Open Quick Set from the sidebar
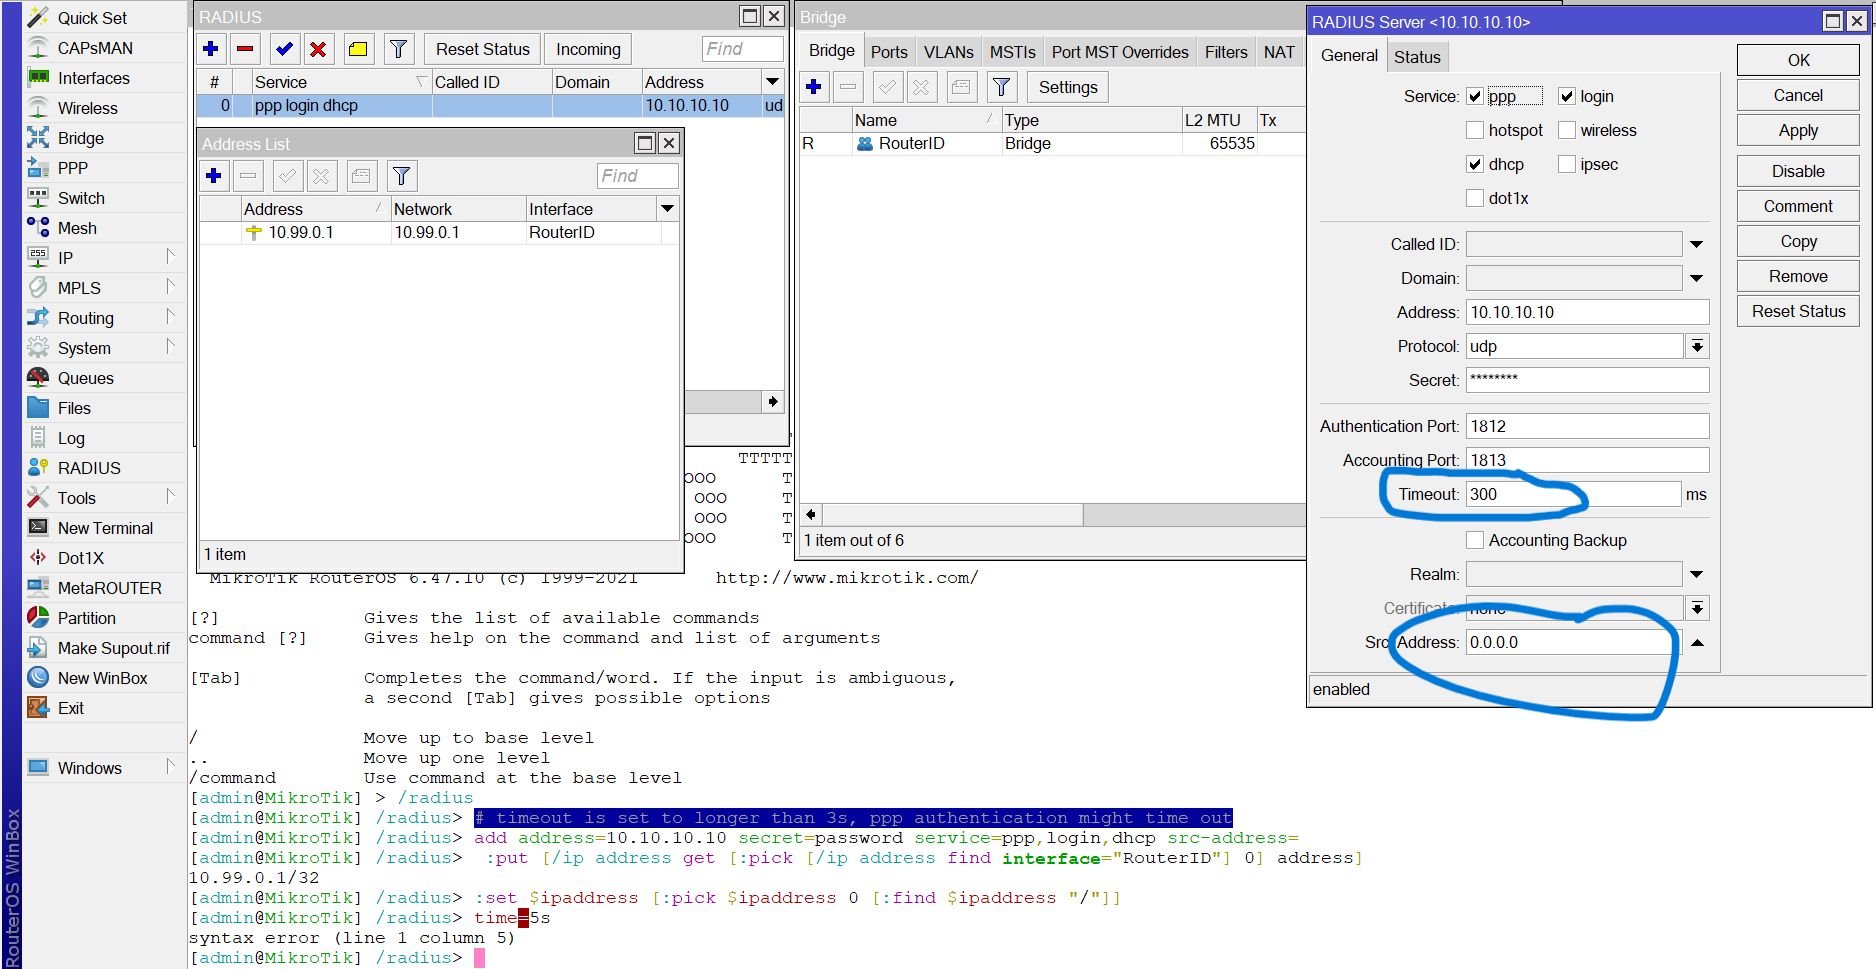Viewport: 1876px width, 969px height. [x=92, y=18]
